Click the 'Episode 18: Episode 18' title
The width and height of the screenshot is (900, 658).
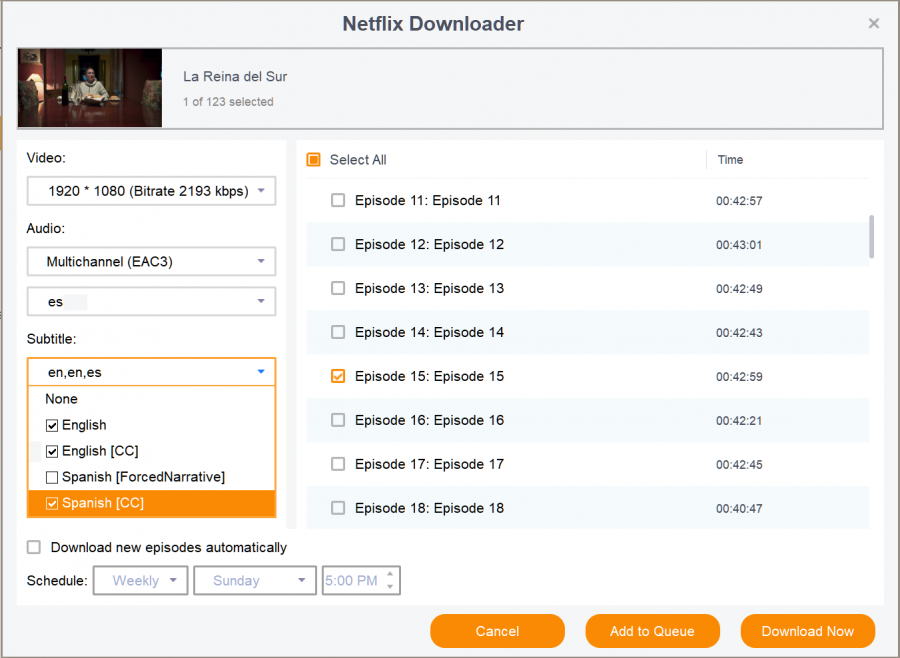(429, 508)
